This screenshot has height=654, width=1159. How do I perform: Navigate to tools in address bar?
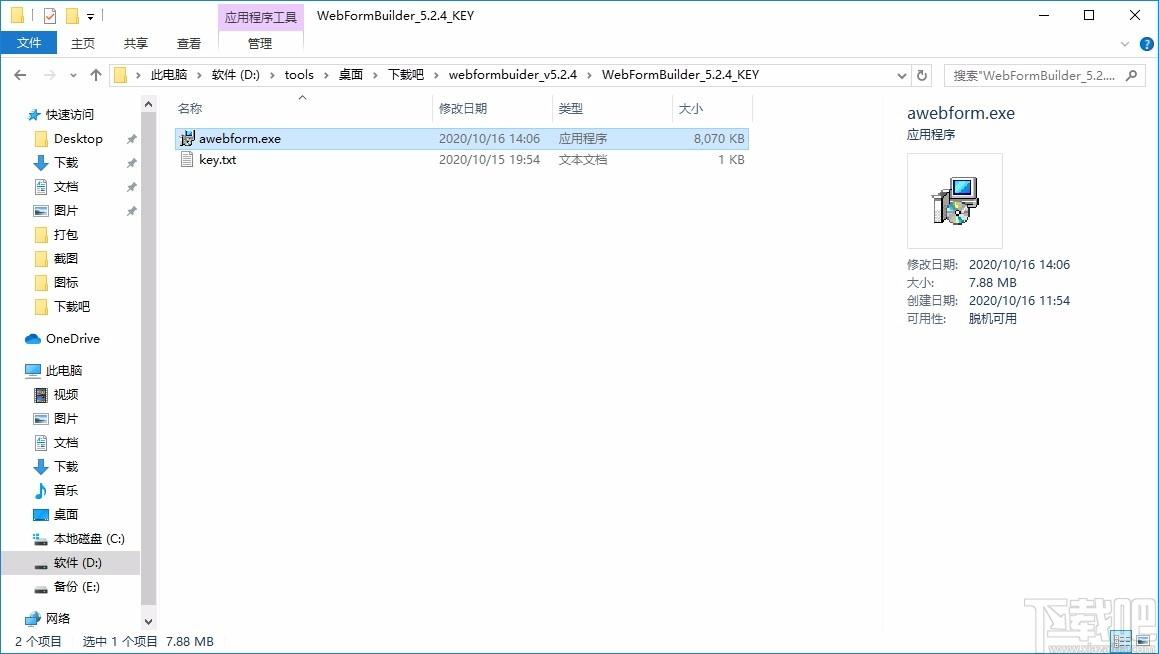coord(299,75)
